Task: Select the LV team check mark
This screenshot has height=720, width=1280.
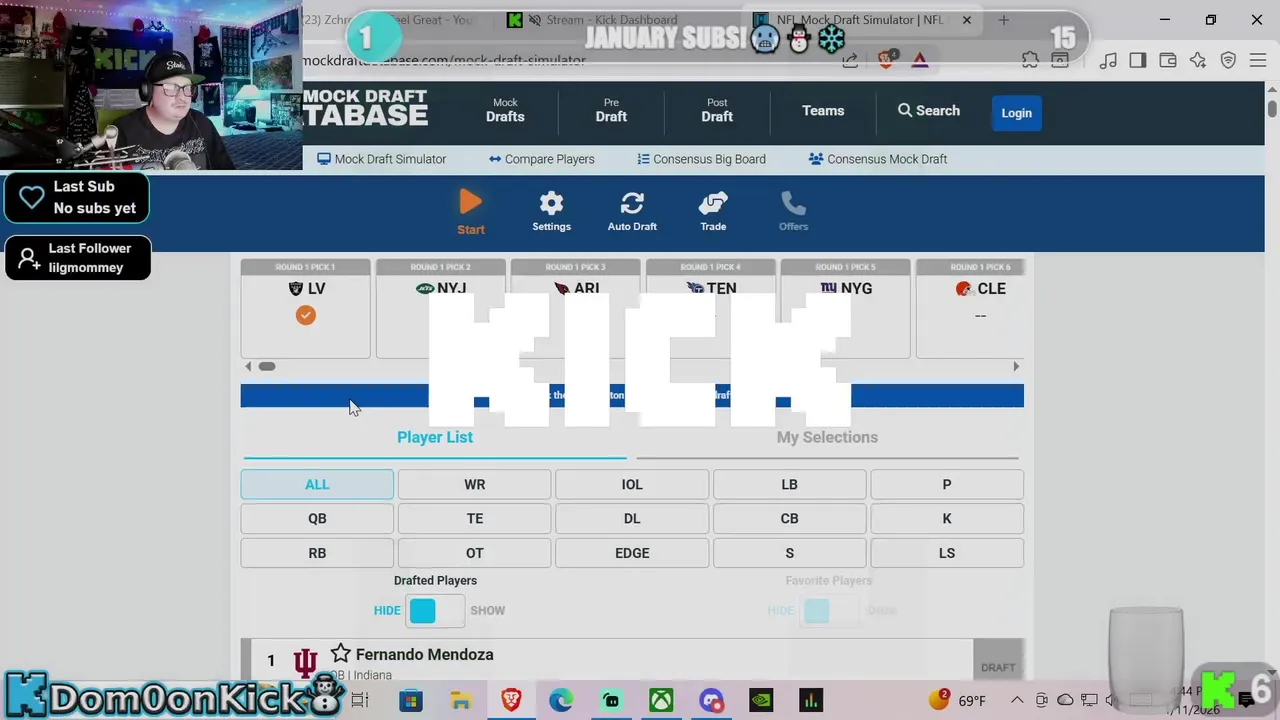Action: click(x=305, y=315)
